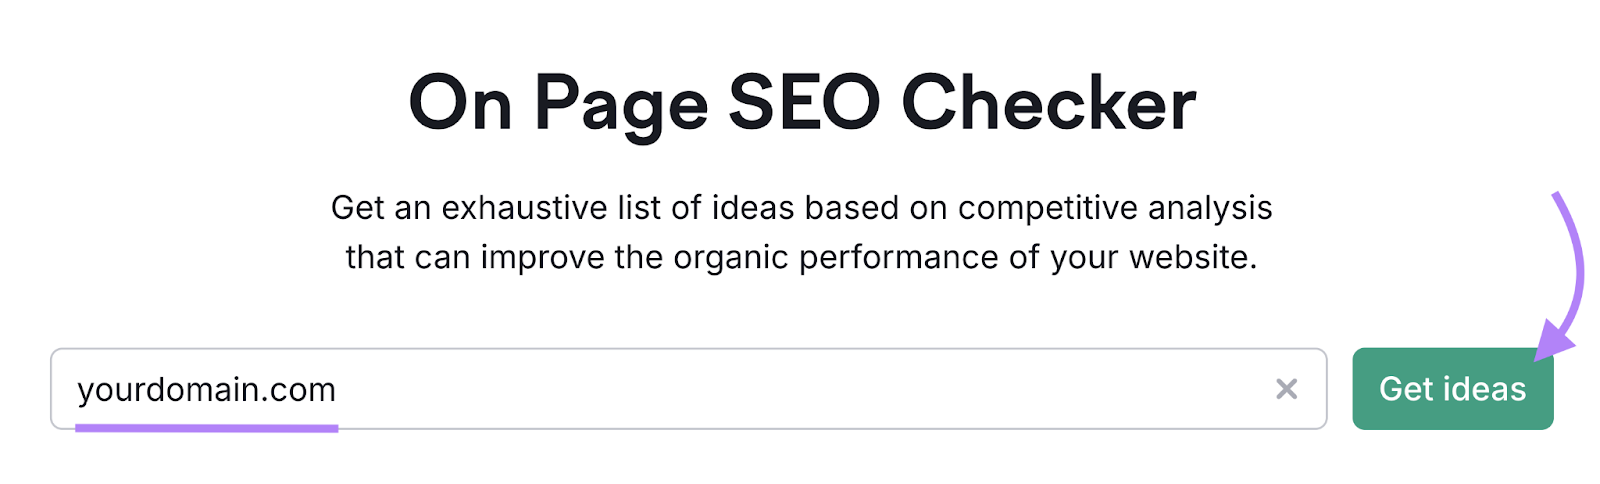
Task: Click the word improve in the description
Action: point(543,258)
